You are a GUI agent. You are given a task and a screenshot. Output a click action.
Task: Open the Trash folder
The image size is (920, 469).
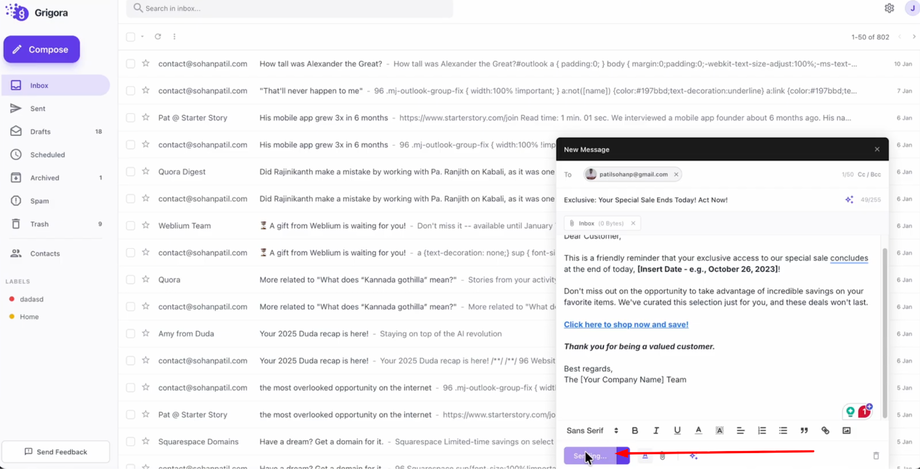(x=55, y=224)
